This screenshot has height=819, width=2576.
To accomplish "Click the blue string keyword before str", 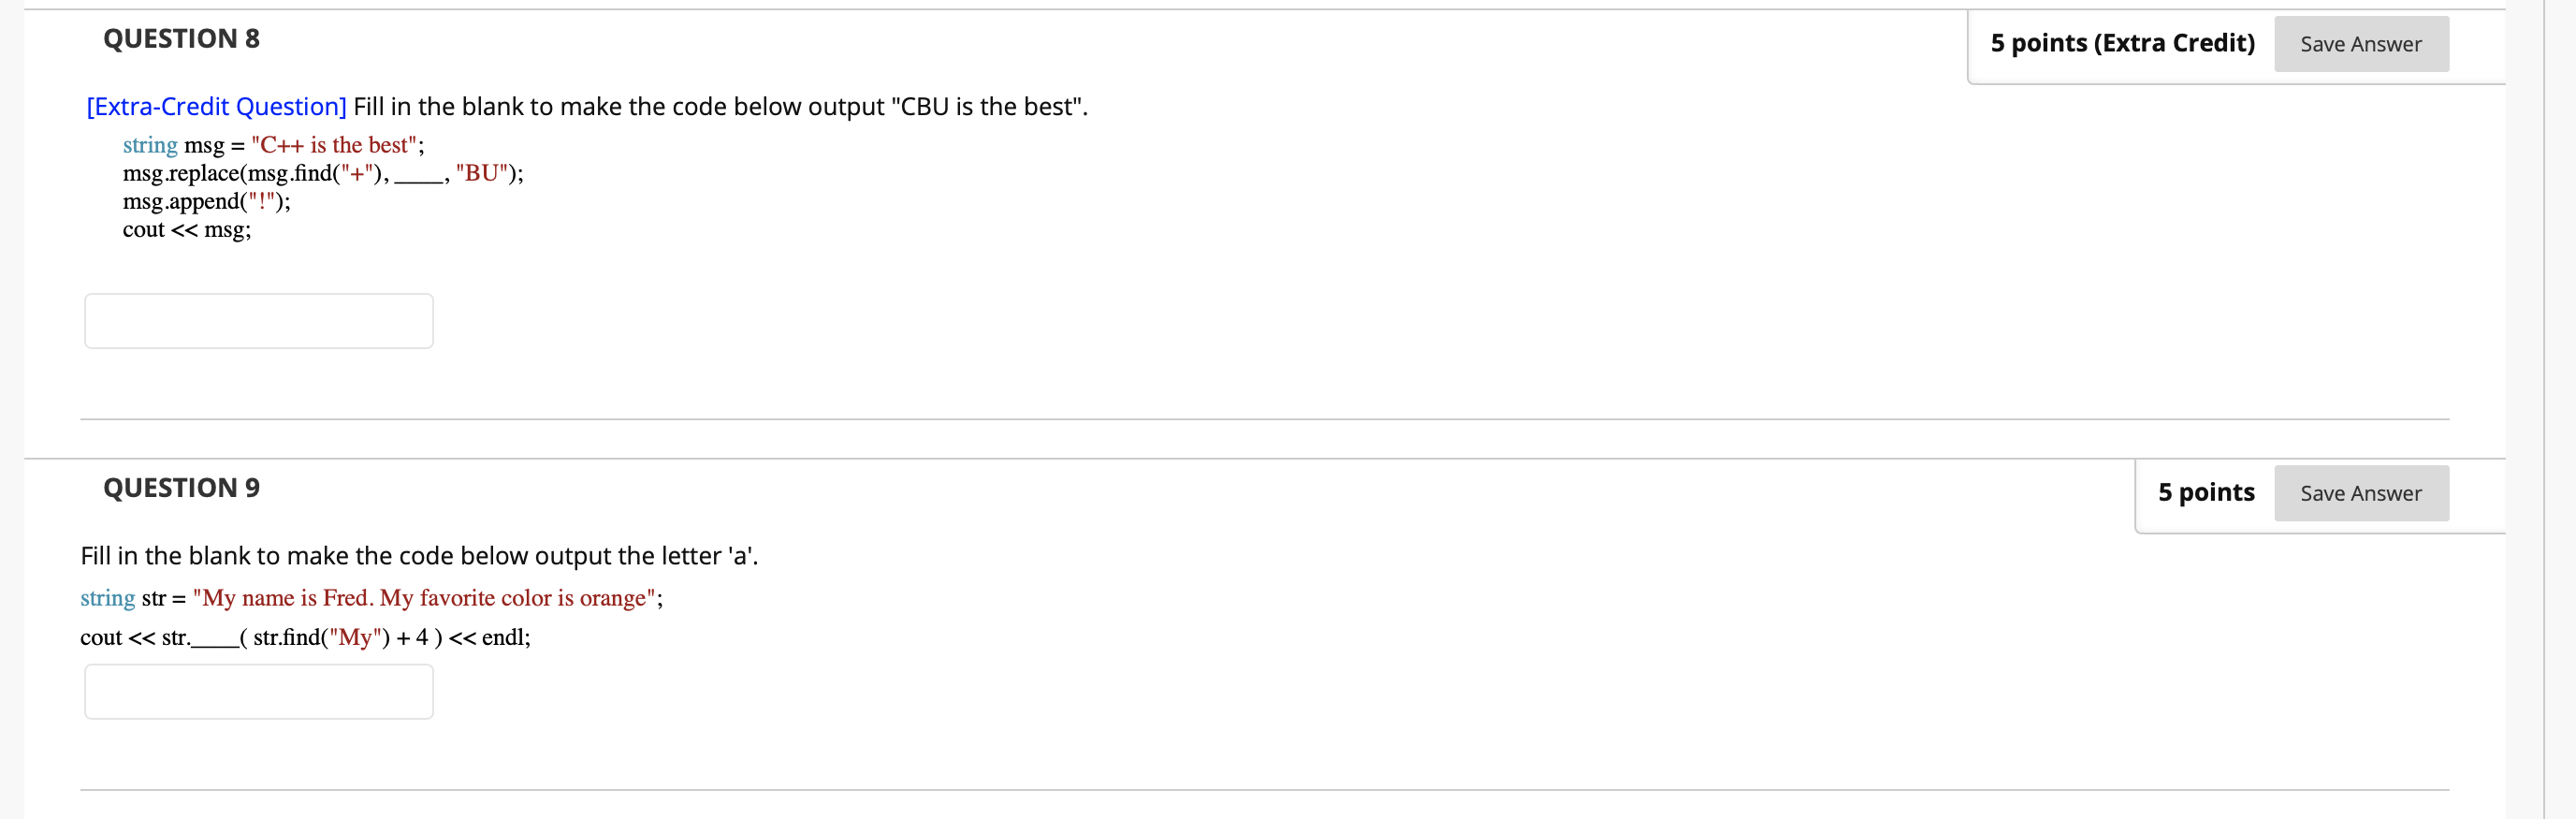I will click(108, 598).
